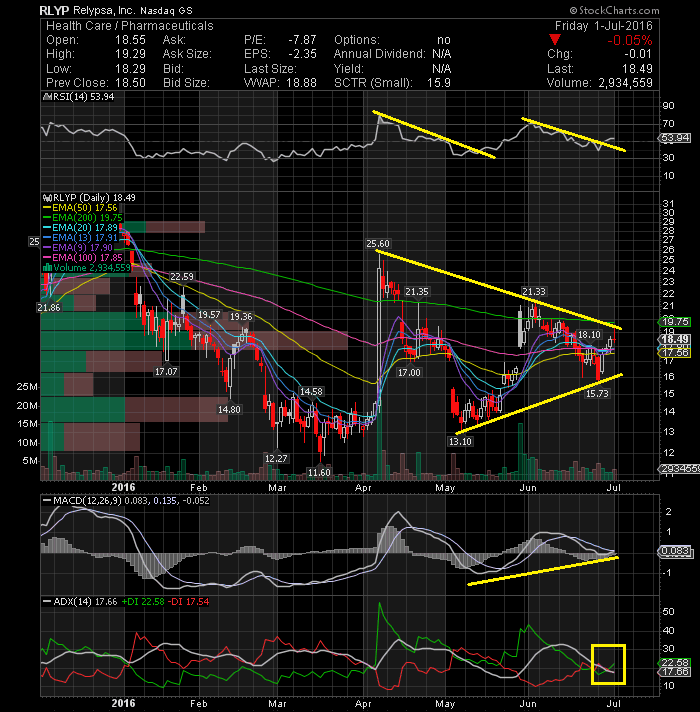Click the EPS value -2.35
The image size is (700, 712).
click(x=302, y=54)
